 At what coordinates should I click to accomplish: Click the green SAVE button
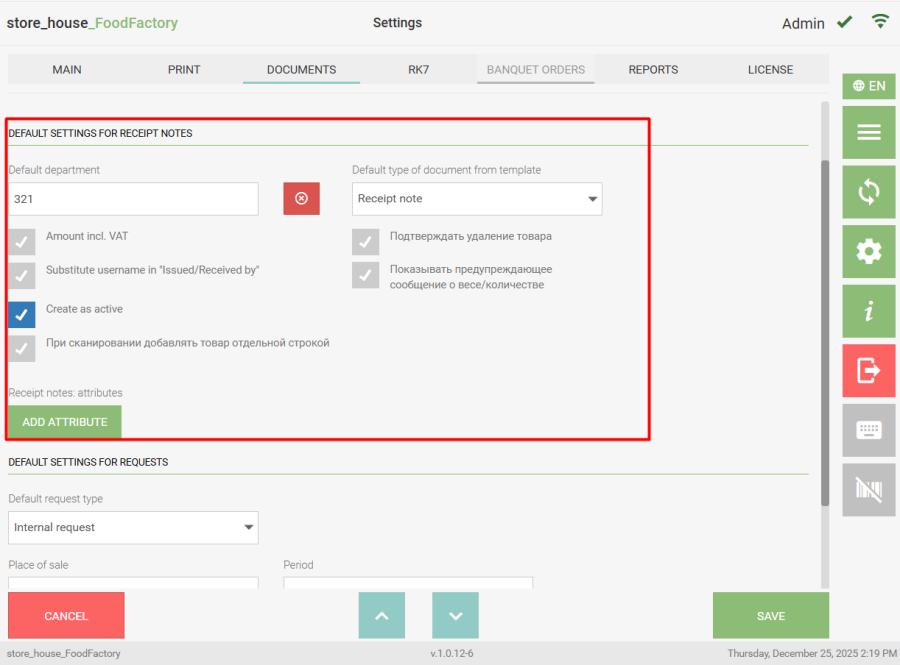coord(770,616)
